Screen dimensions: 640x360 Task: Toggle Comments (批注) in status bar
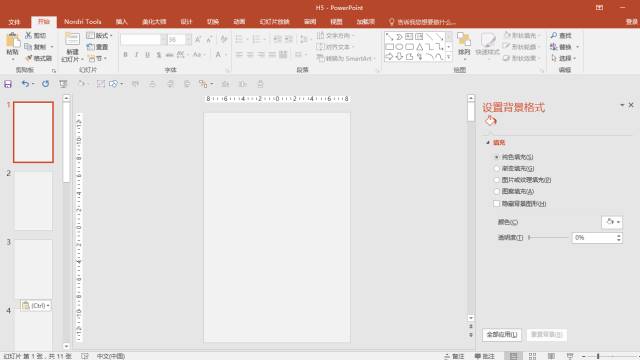(x=484, y=356)
